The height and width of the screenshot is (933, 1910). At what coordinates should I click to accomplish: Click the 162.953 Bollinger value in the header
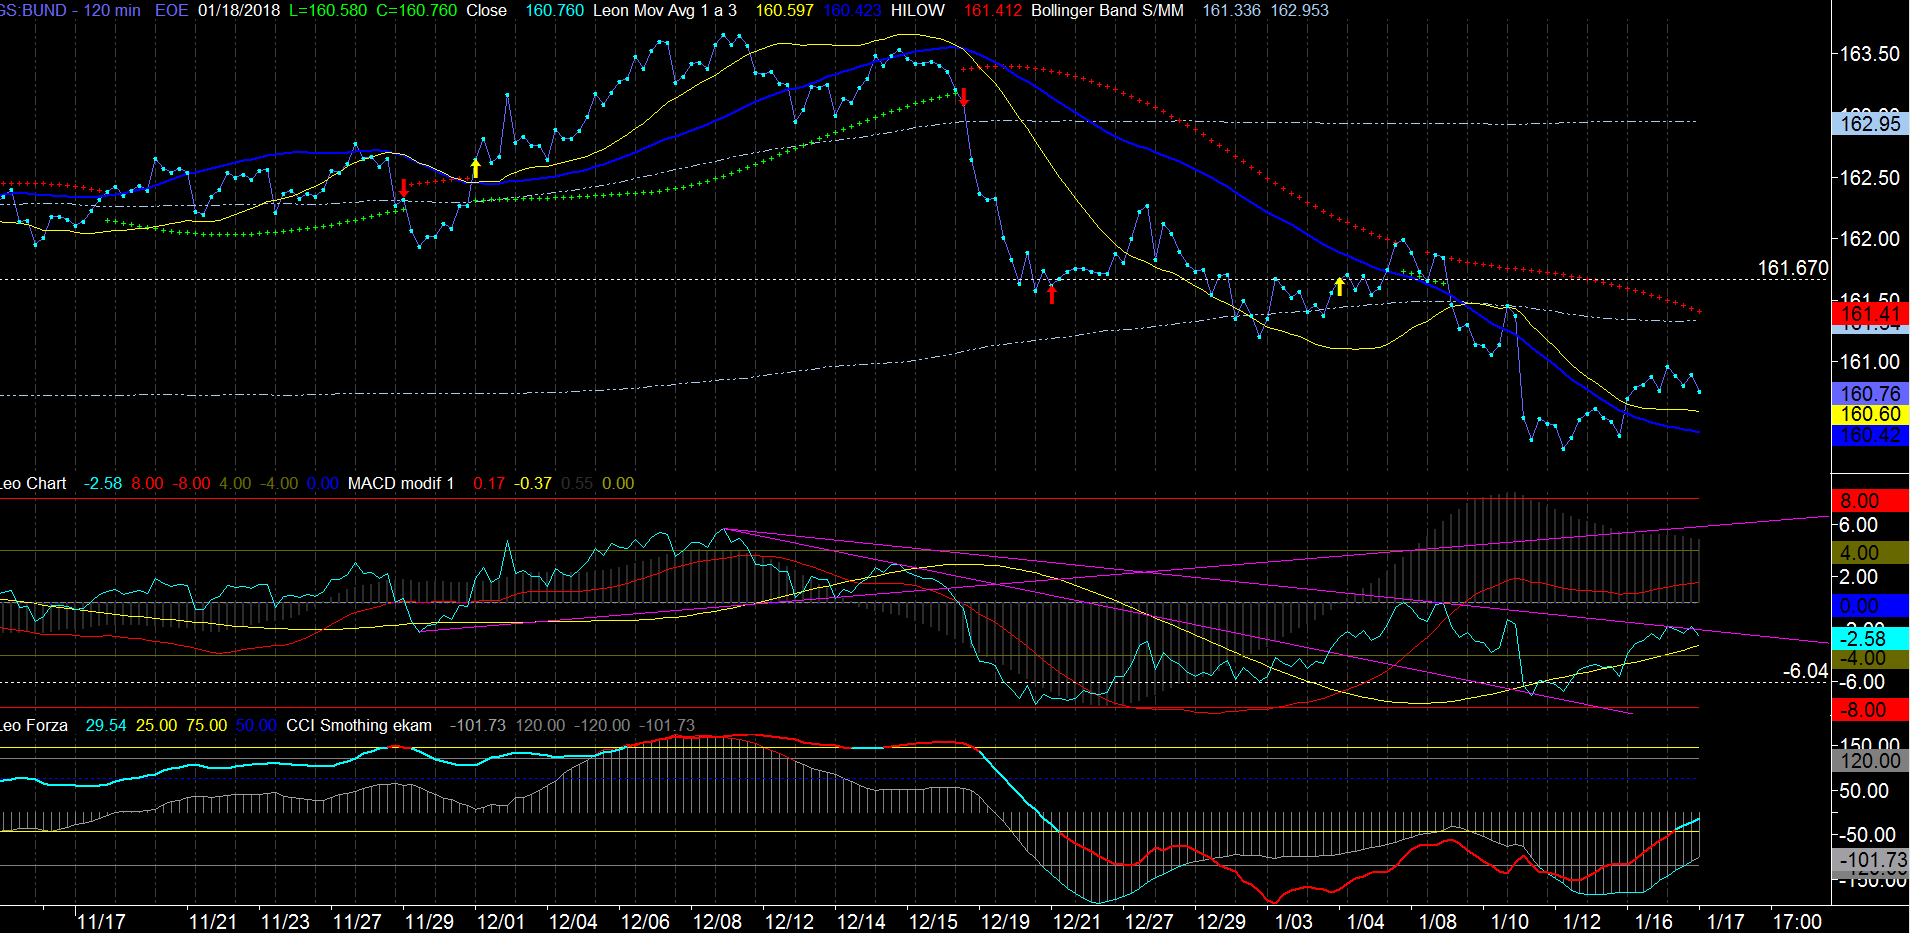[1299, 10]
